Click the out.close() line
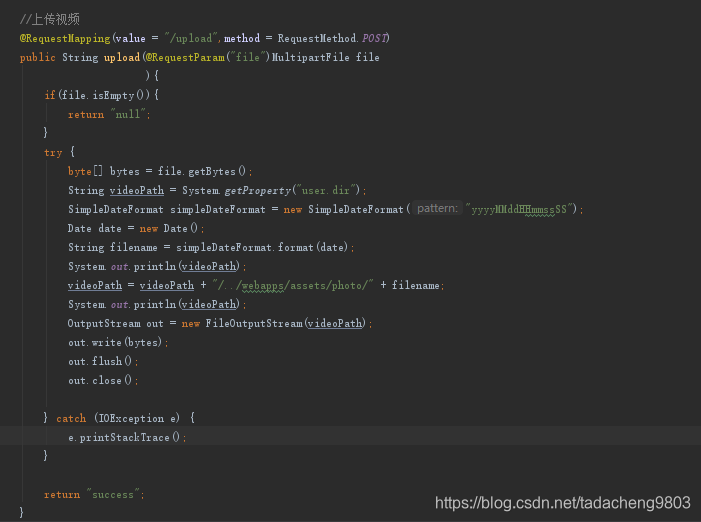Viewport: 701px width, 522px height. click(x=103, y=380)
